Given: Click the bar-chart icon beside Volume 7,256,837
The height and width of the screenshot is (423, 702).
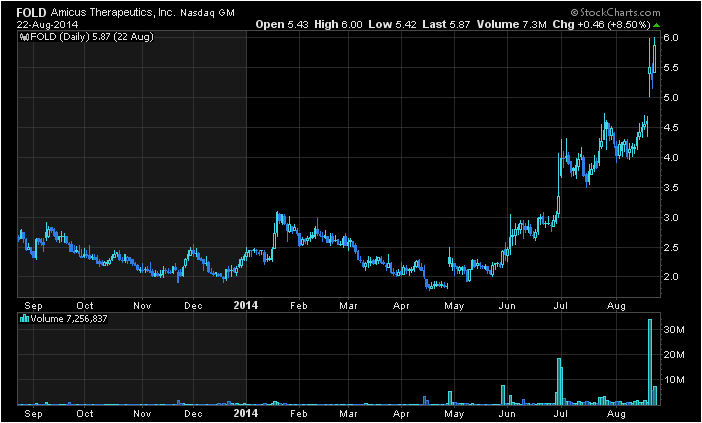Looking at the screenshot, I should [25, 319].
